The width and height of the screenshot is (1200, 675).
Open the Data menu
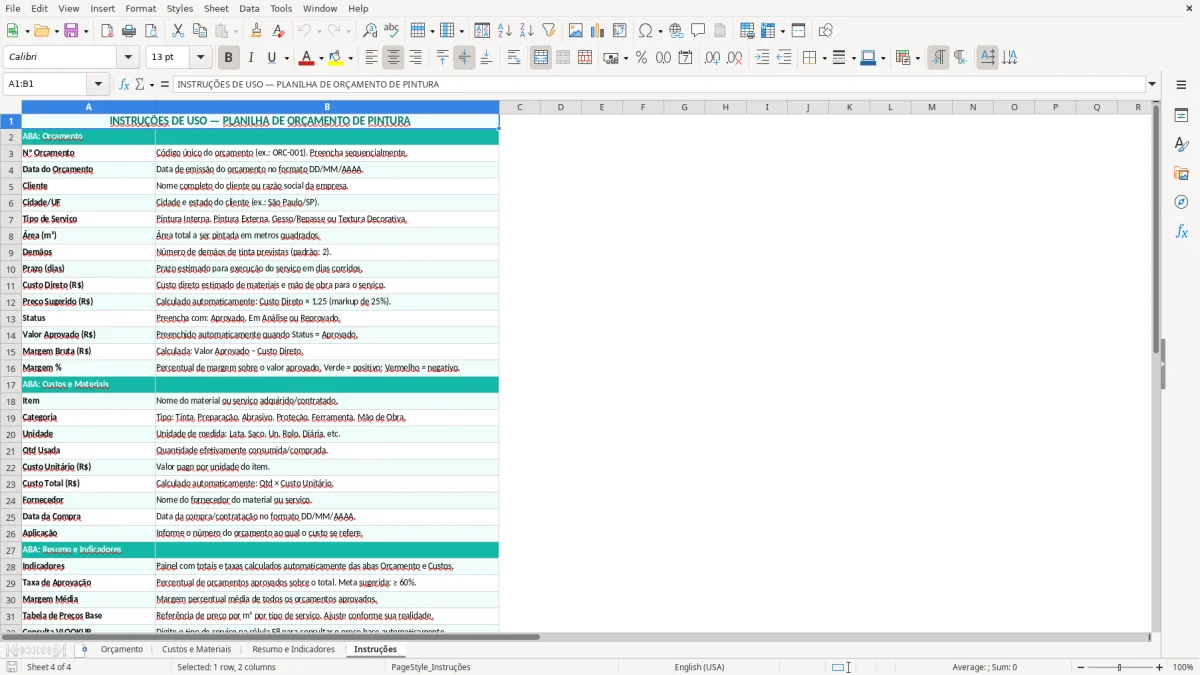click(x=249, y=8)
